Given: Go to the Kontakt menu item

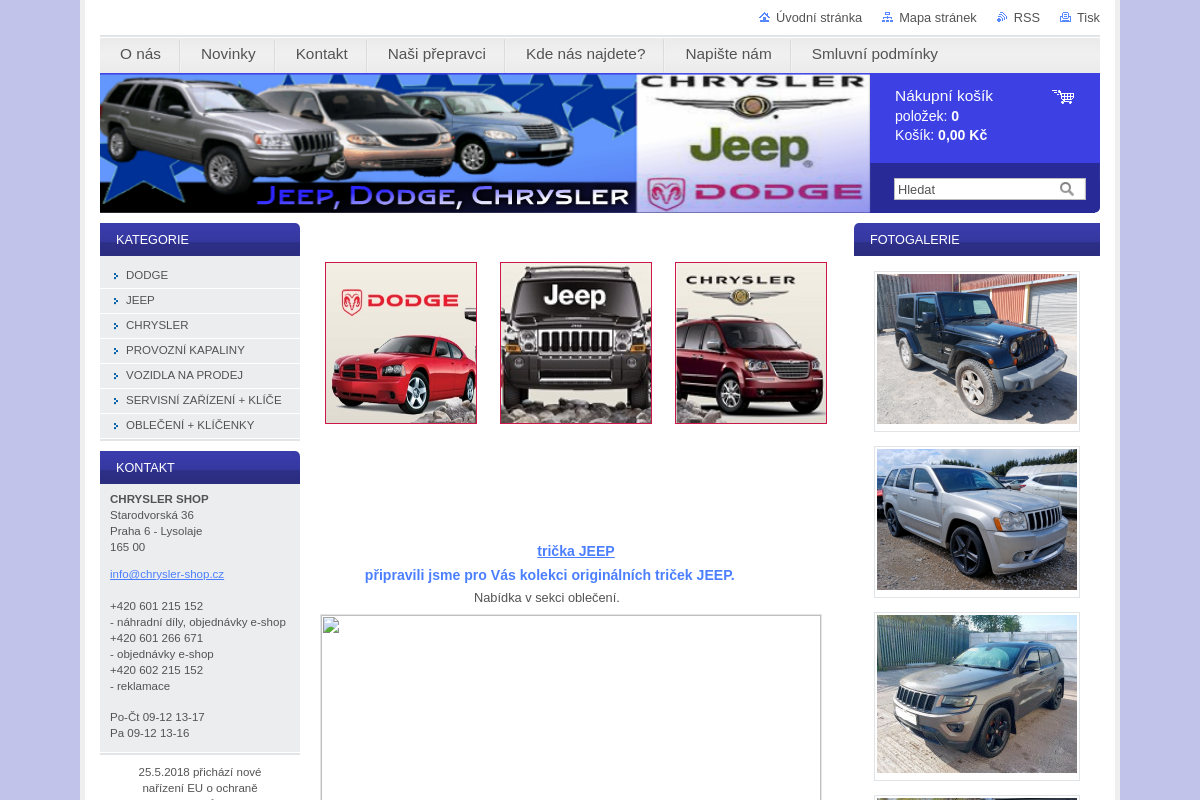Looking at the screenshot, I should [x=322, y=54].
